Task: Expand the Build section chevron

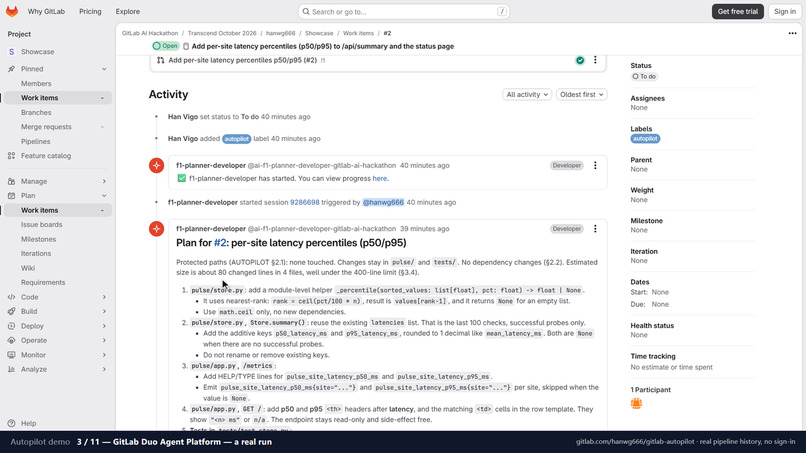Action: tap(104, 312)
